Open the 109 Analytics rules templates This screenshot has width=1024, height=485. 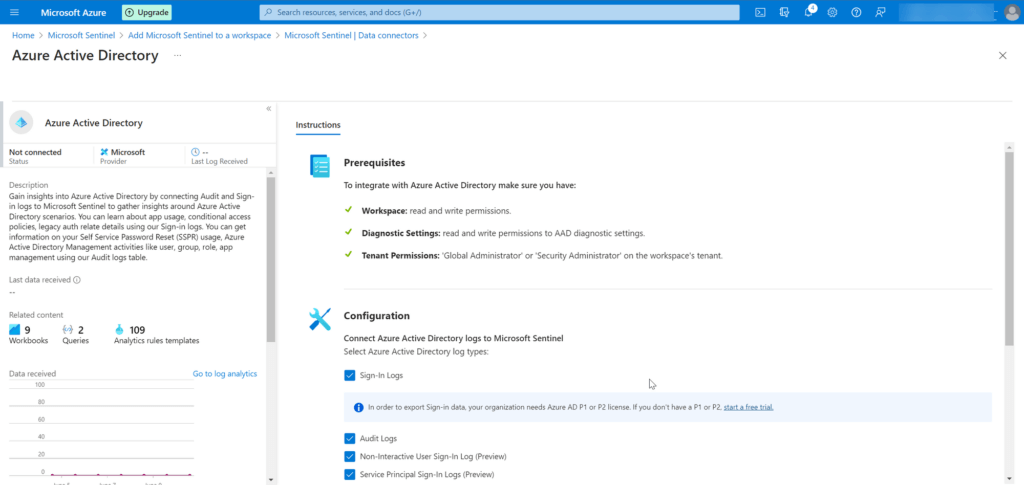click(157, 334)
